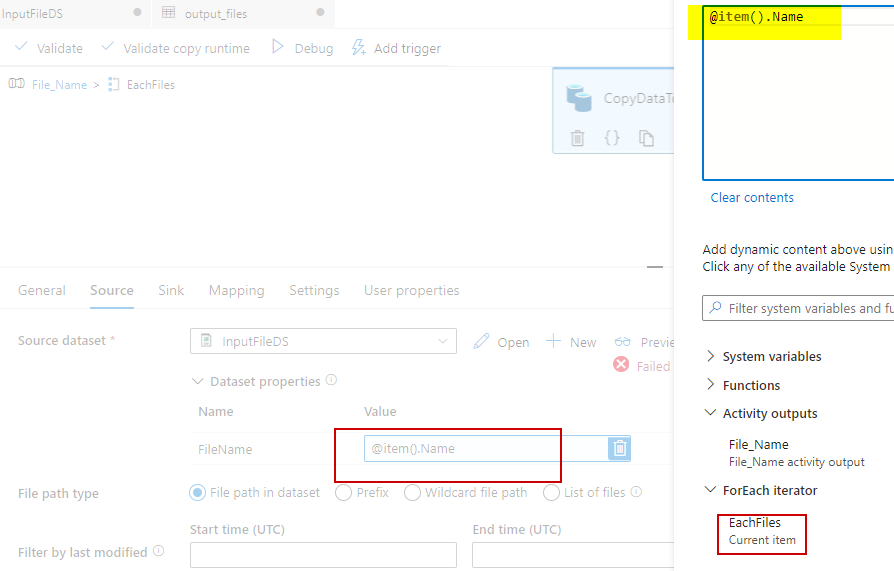Viewport: 894px width, 571px height.
Task: Show List of files info icon
Action: [x=637, y=491]
